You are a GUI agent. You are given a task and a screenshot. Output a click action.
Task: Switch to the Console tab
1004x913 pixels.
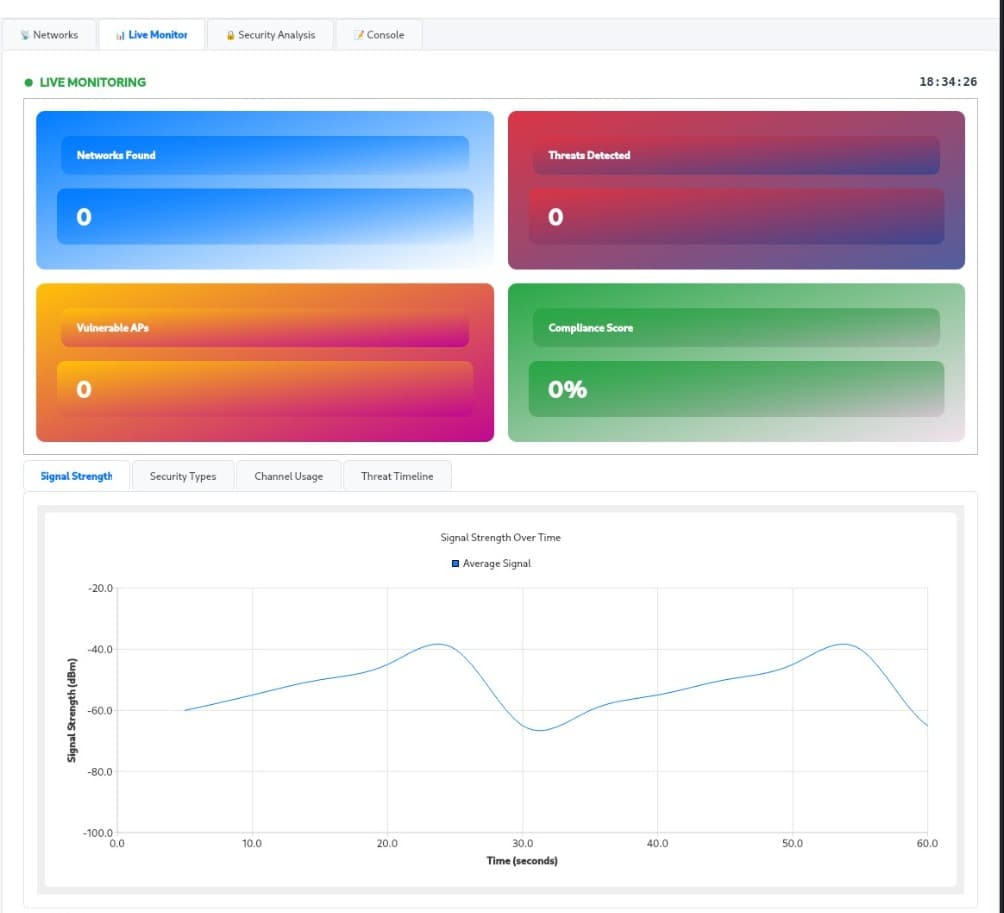click(x=379, y=33)
